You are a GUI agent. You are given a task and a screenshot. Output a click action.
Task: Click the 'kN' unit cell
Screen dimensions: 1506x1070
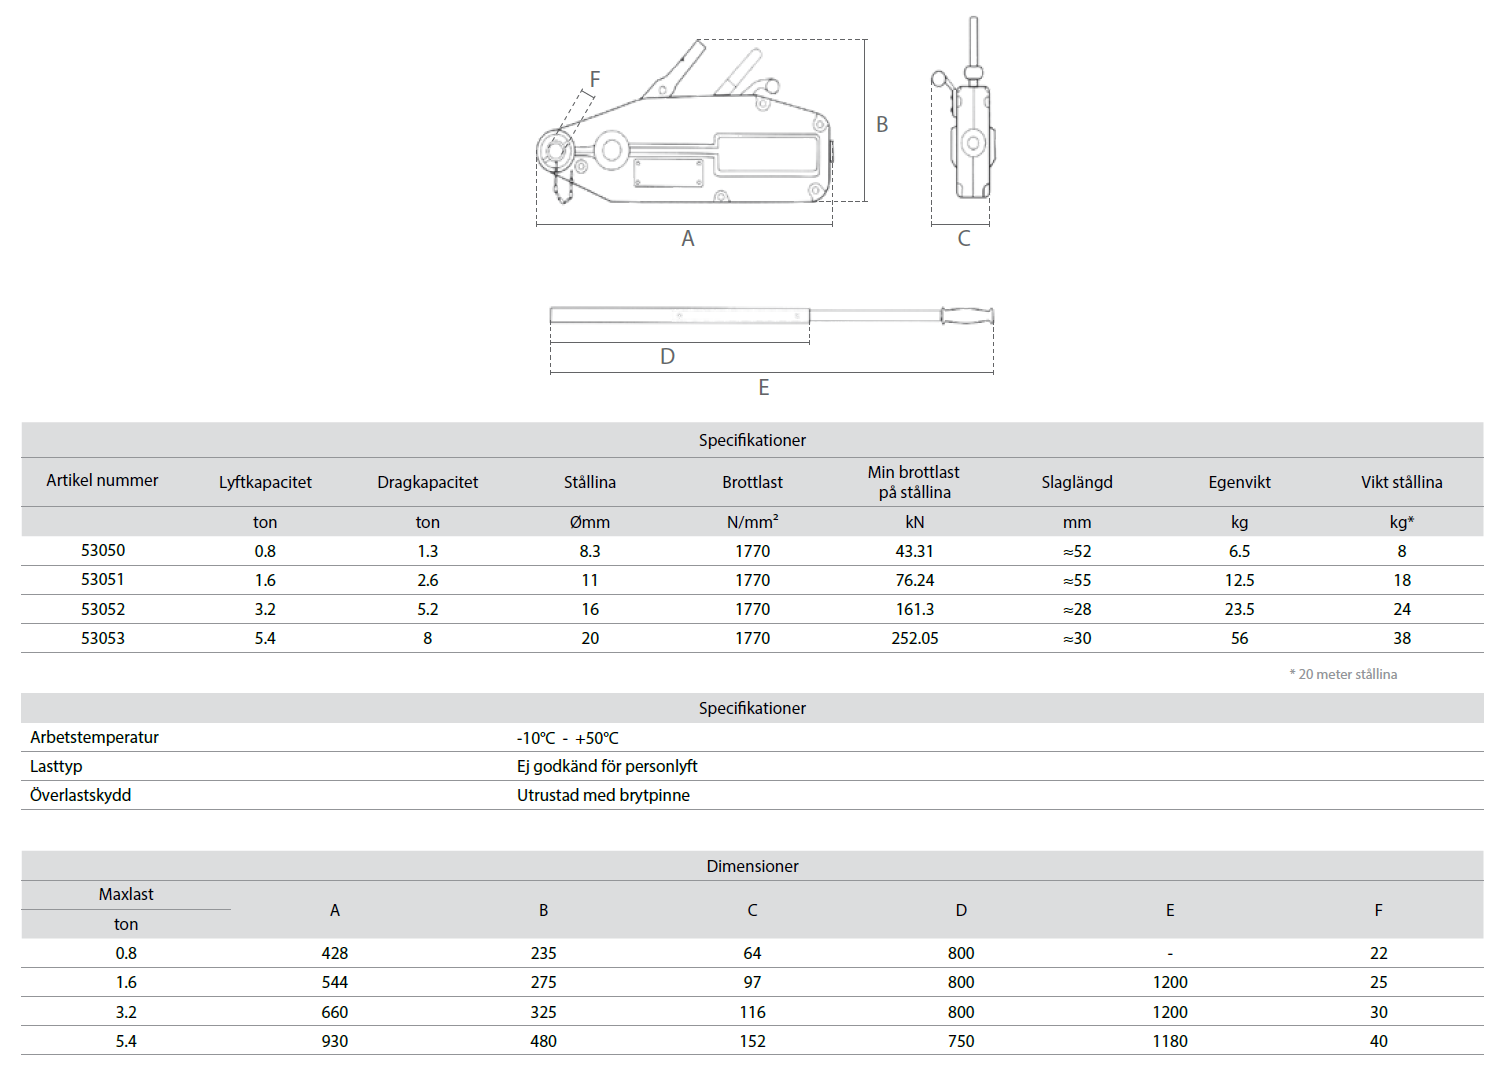[915, 522]
